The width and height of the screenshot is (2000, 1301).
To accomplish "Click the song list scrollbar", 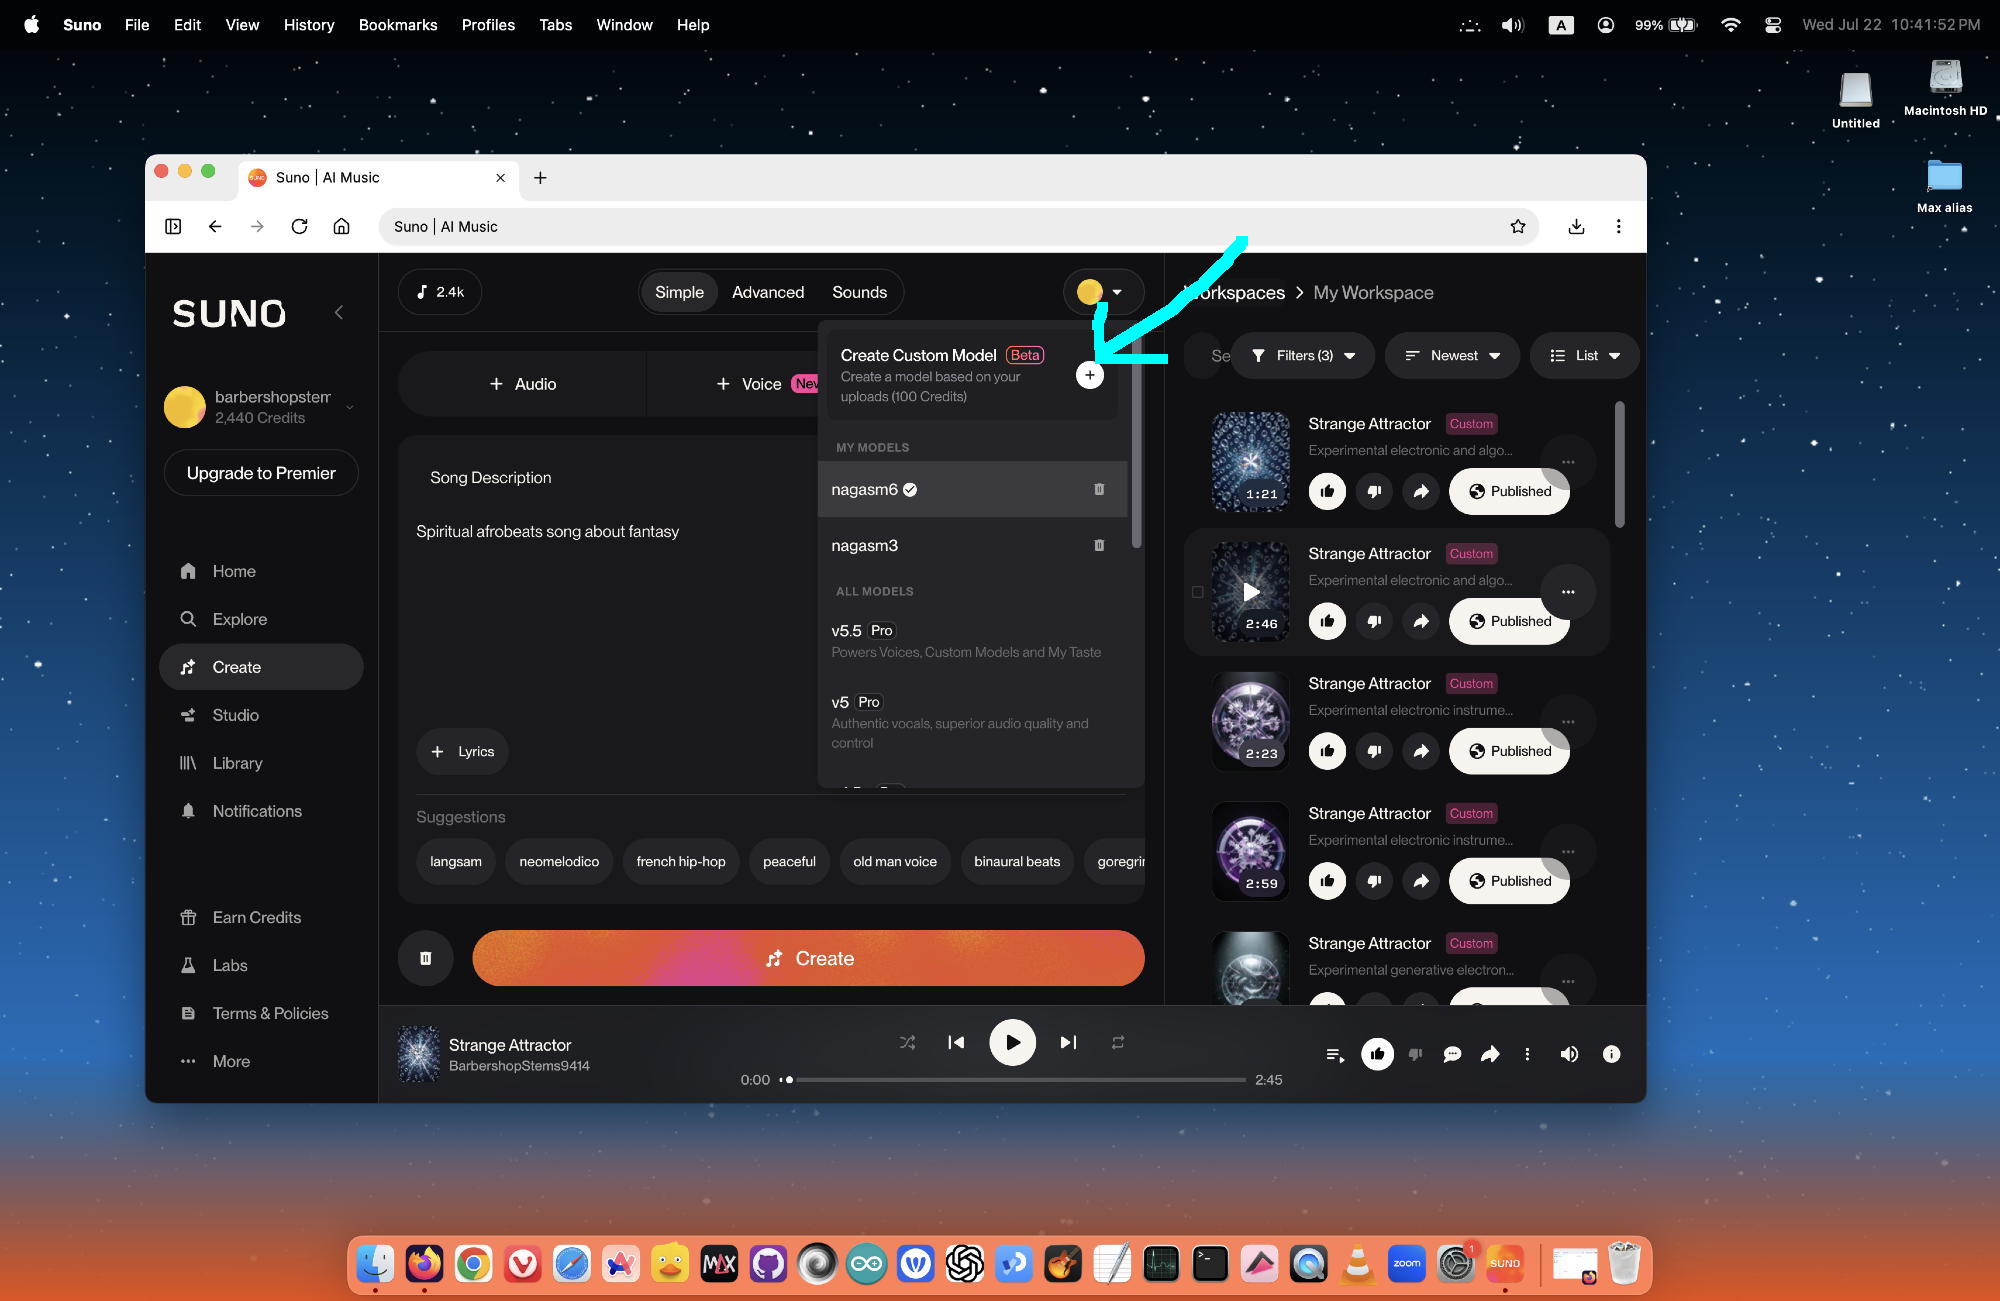I will [1619, 464].
